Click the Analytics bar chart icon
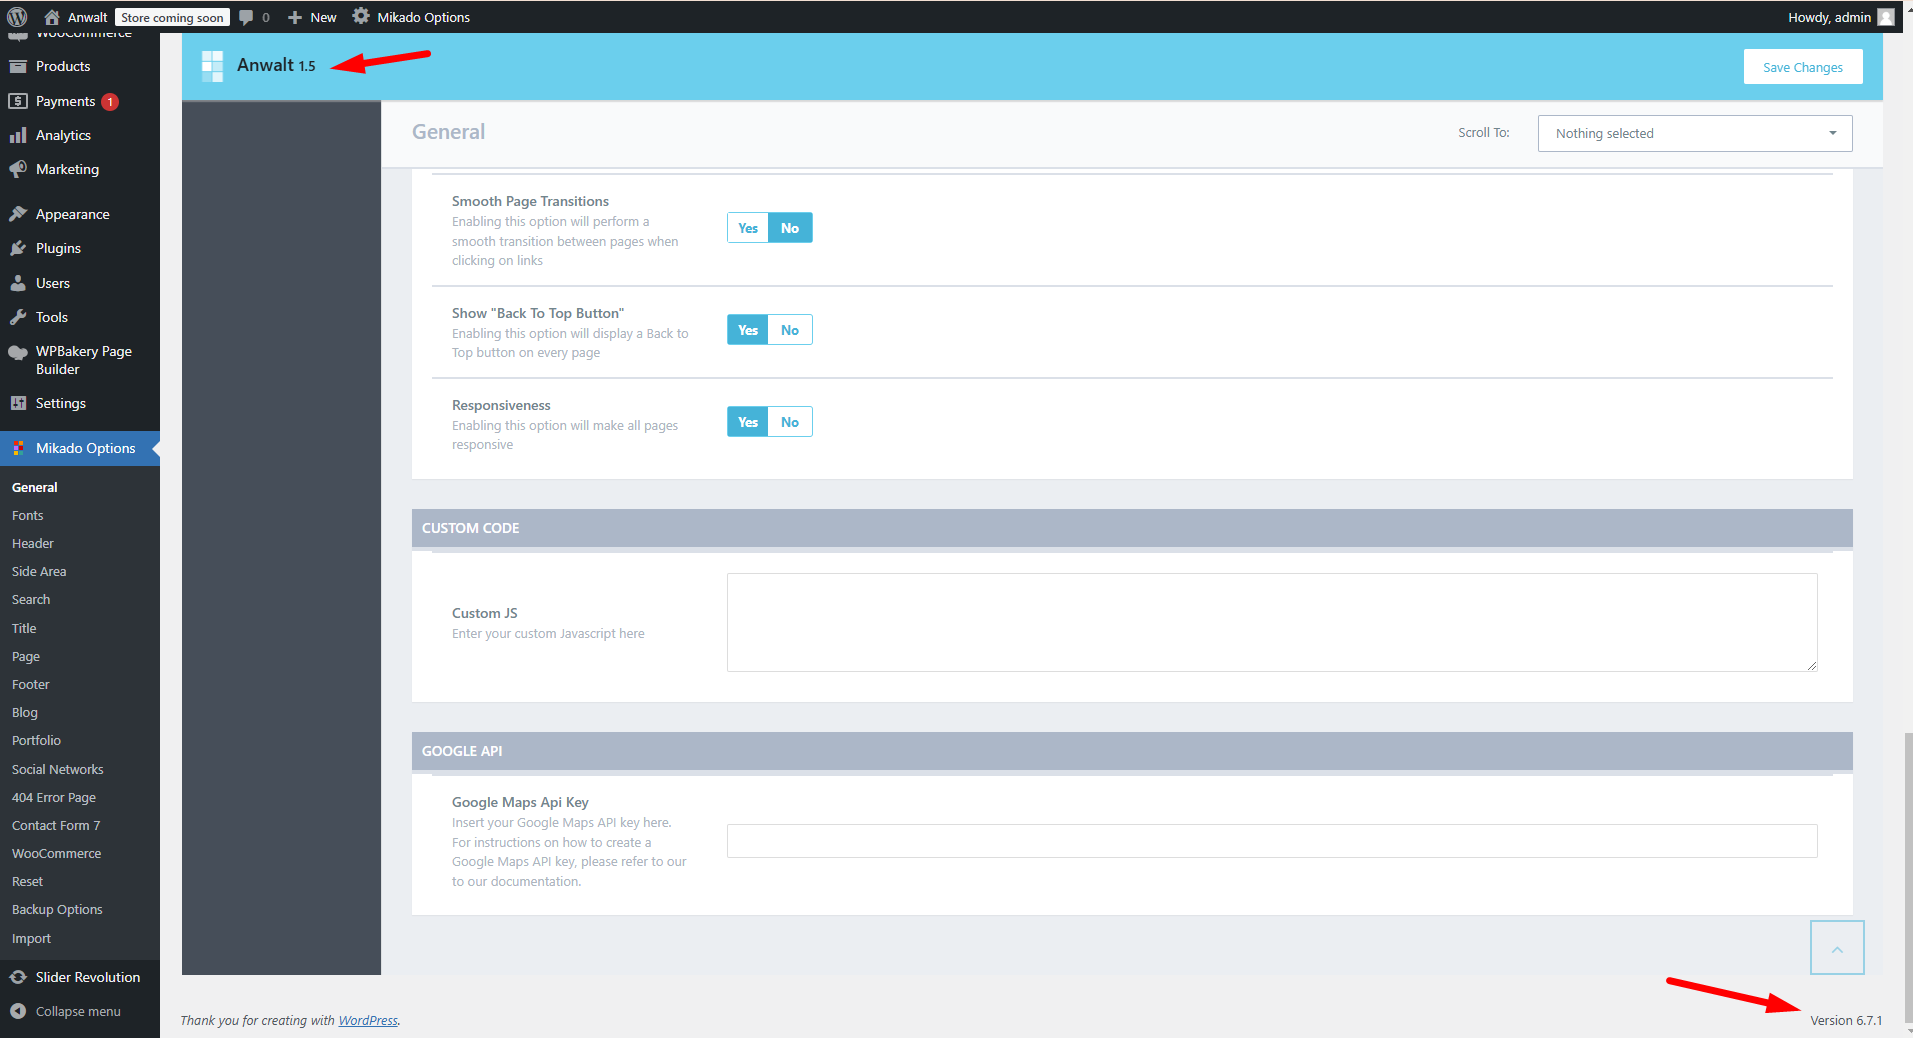 coord(18,135)
